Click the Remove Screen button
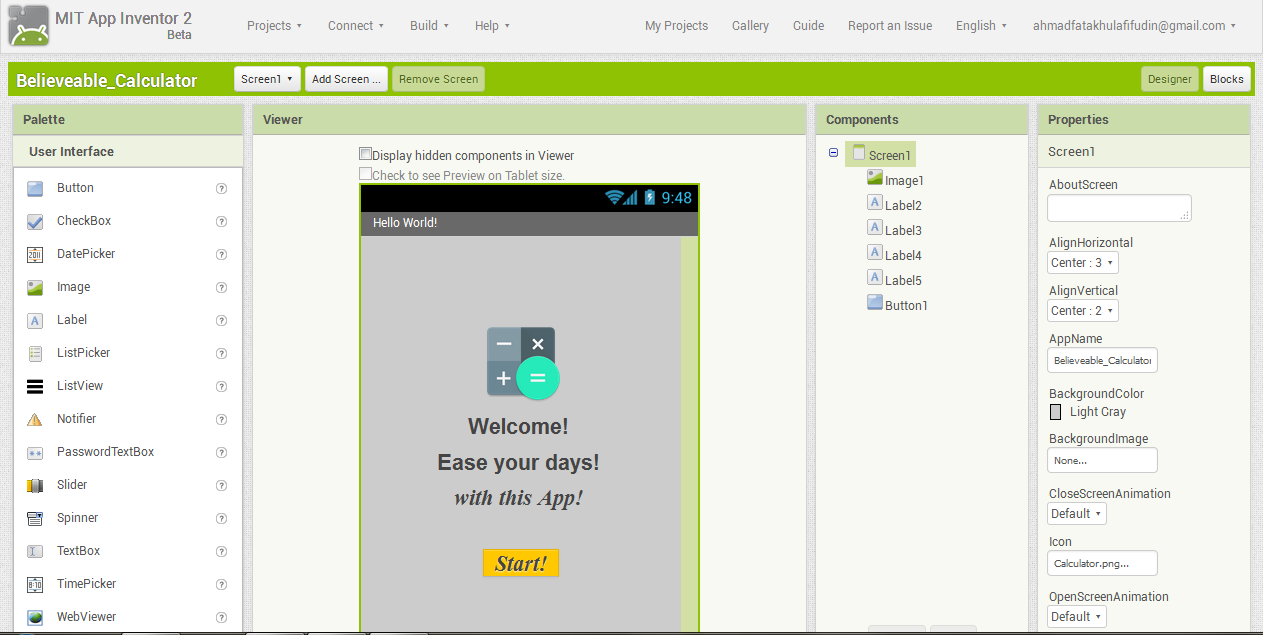The image size is (1263, 635). (438, 79)
